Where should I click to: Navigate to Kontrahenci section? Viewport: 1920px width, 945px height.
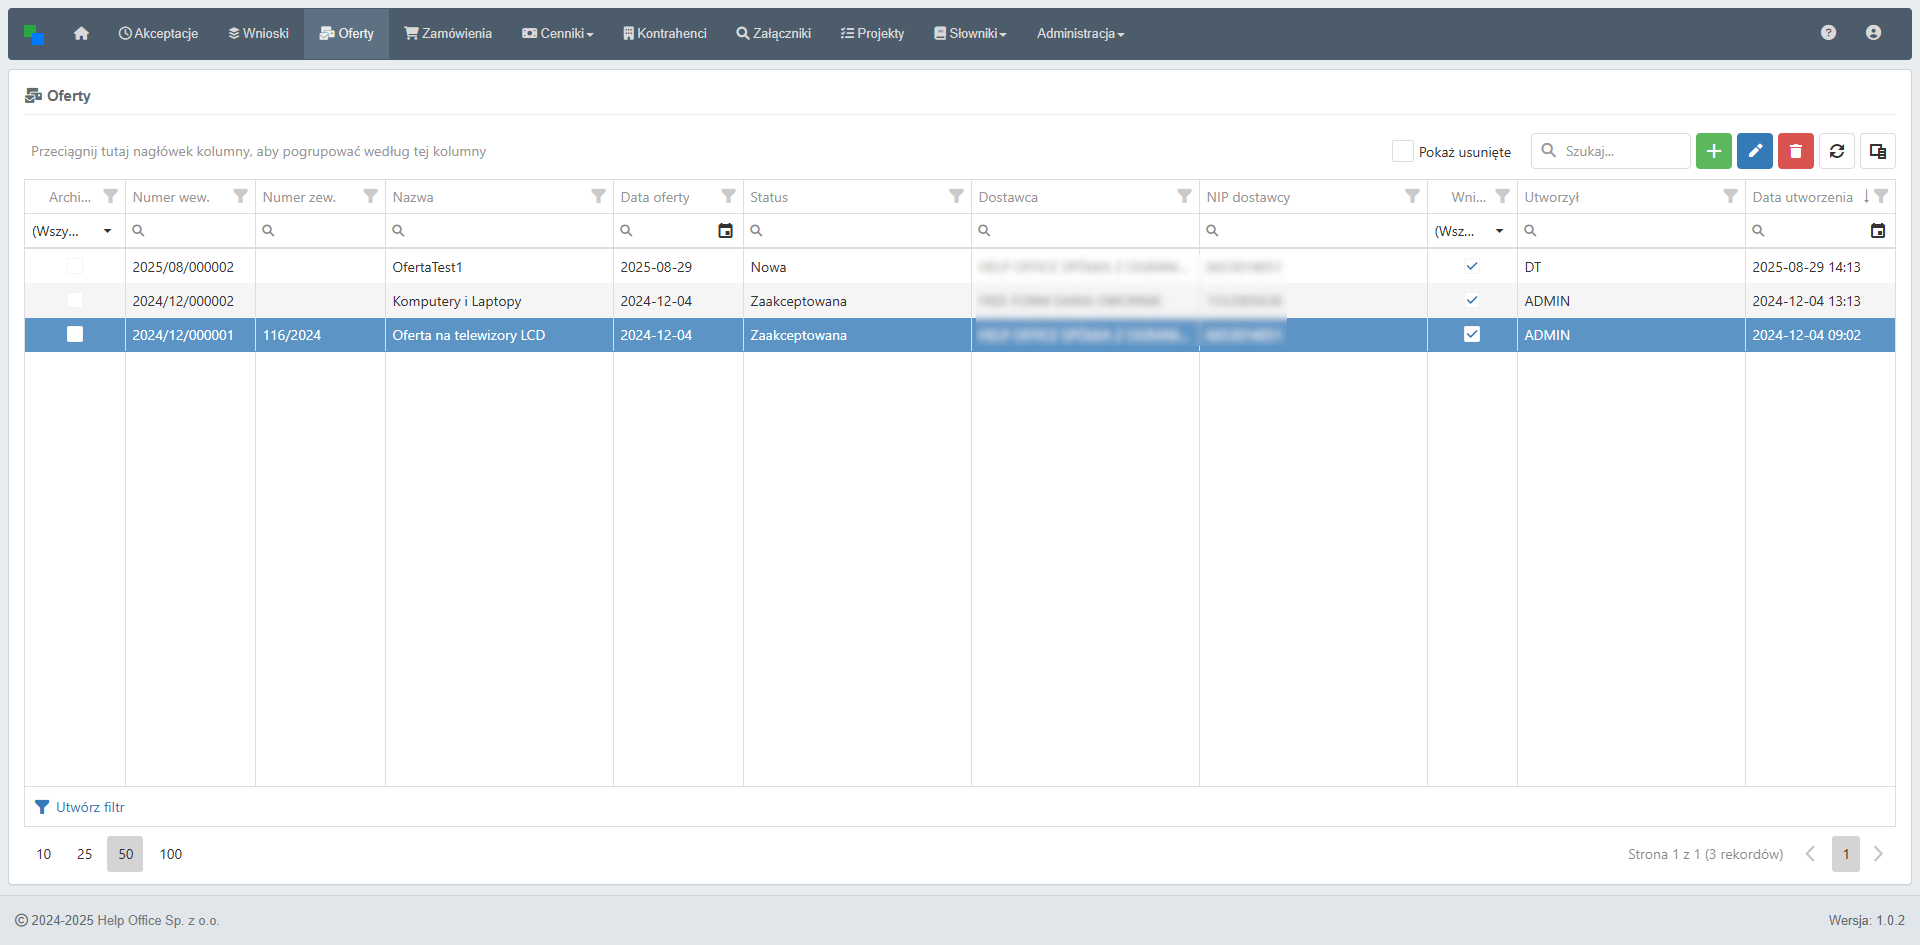pyautogui.click(x=664, y=34)
